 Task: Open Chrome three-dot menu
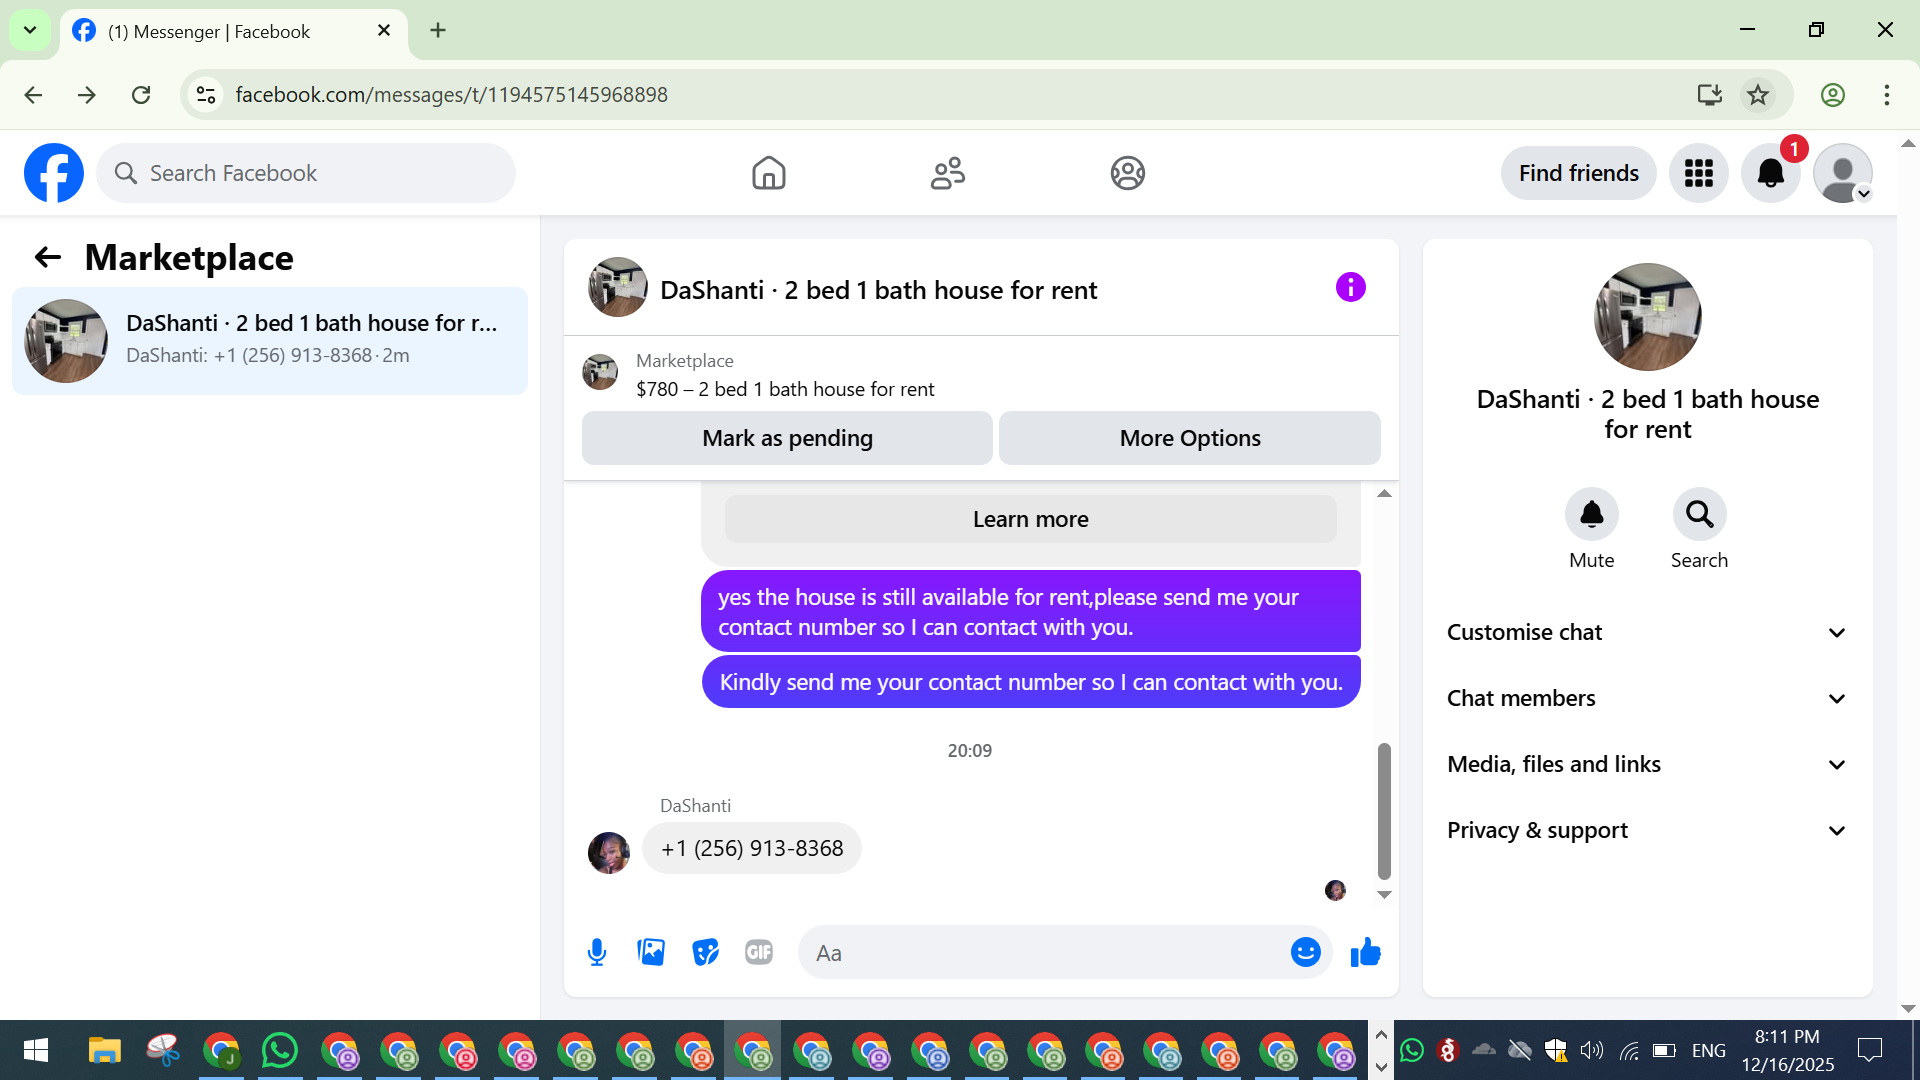point(1887,95)
